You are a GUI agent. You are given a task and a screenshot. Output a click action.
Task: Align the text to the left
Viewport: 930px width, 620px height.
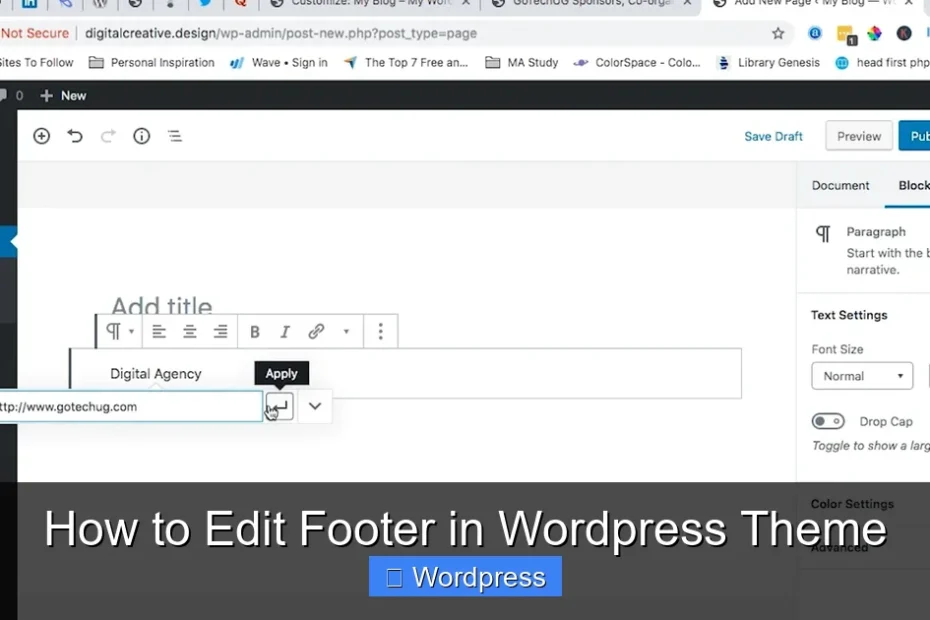pos(159,331)
